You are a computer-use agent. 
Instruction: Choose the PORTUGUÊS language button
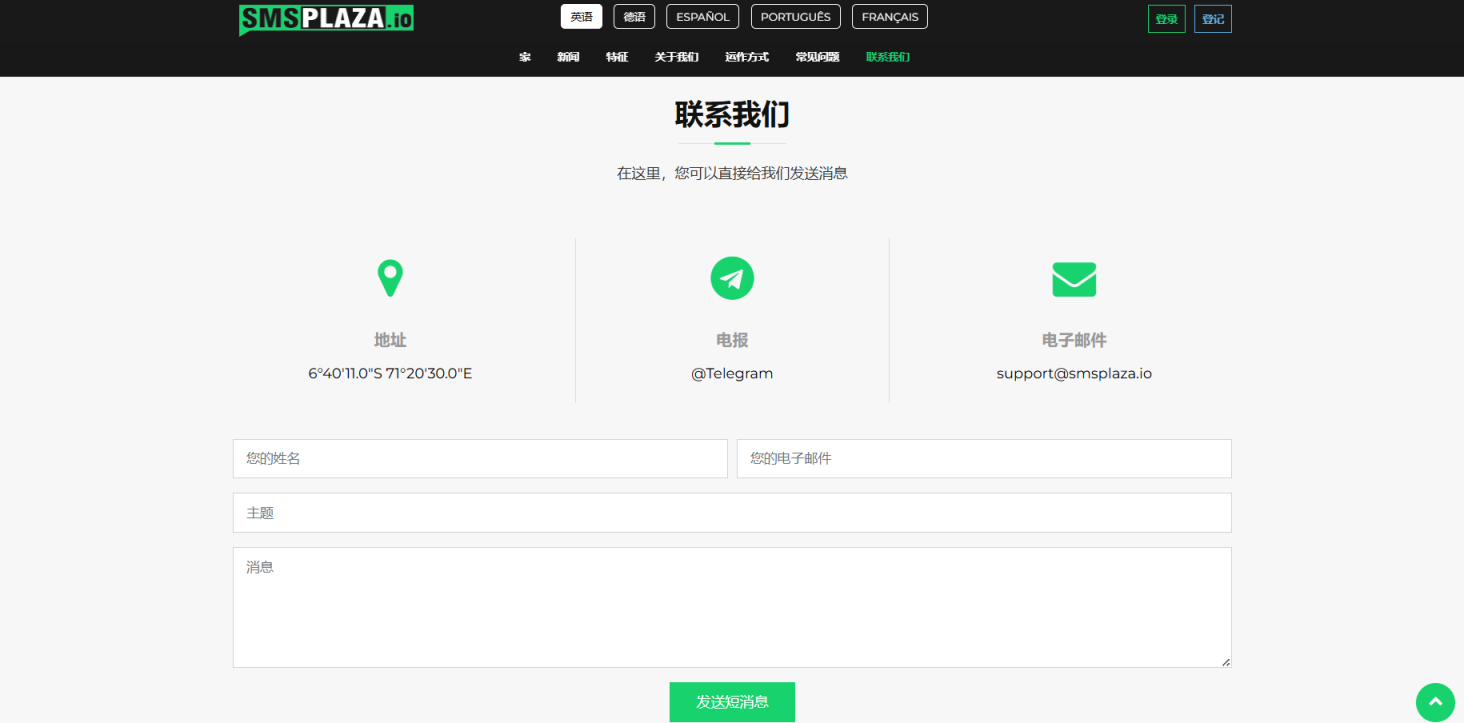795,17
